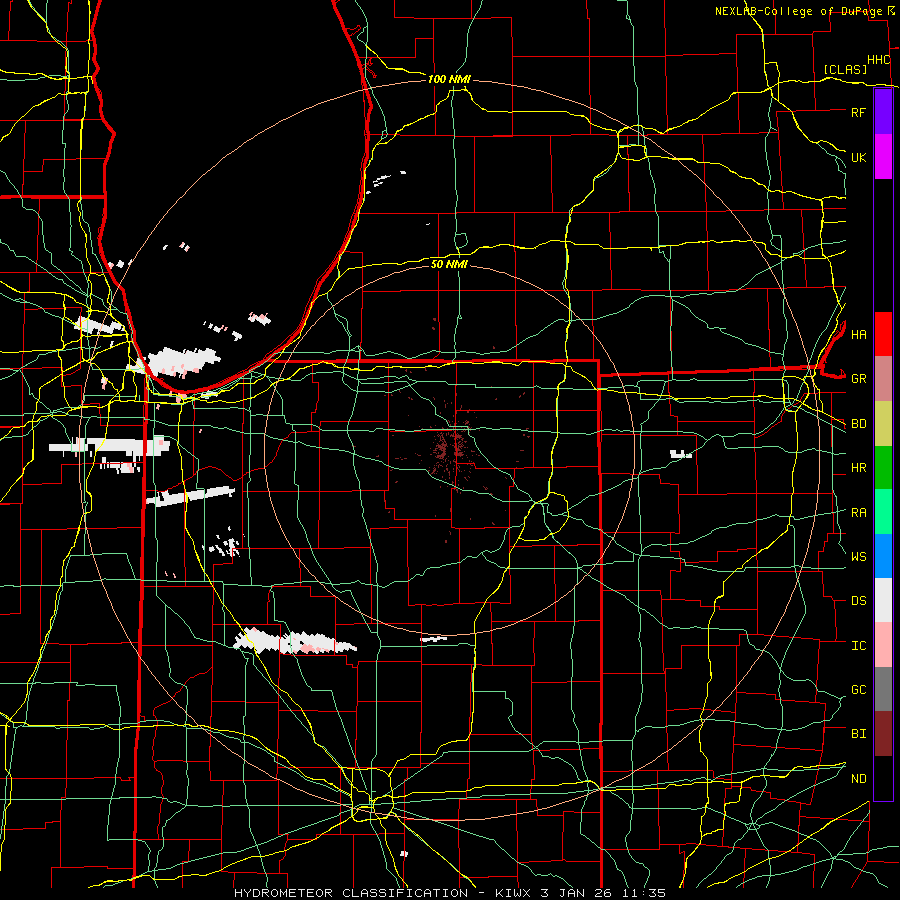This screenshot has width=900, height=900.
Task: Click the magenta UK color swatch
Action: pyautogui.click(x=883, y=157)
